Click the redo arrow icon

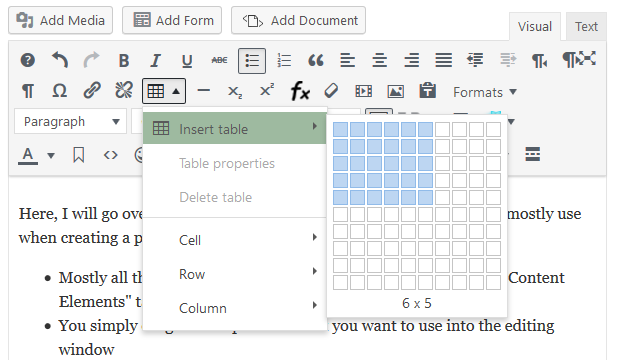[91, 61]
